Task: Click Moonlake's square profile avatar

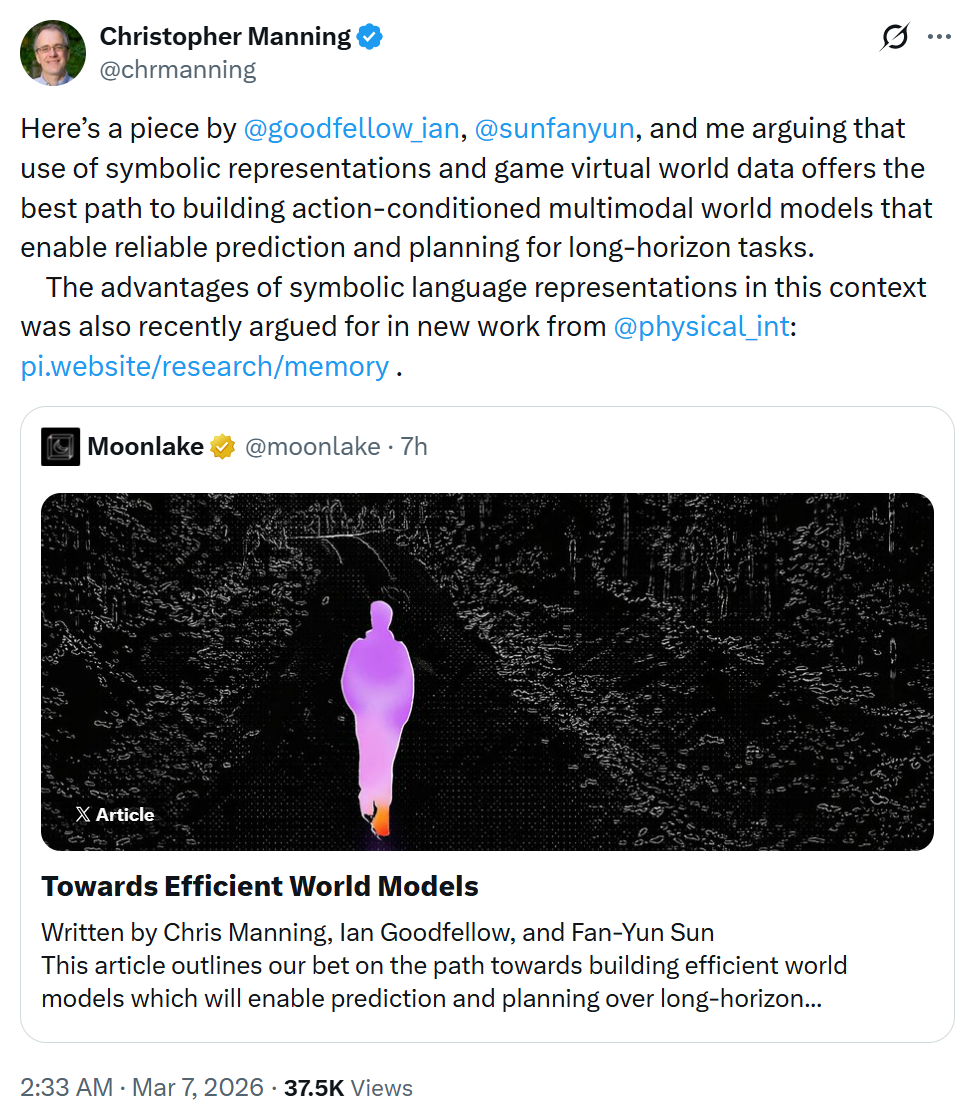Action: [x=60, y=446]
